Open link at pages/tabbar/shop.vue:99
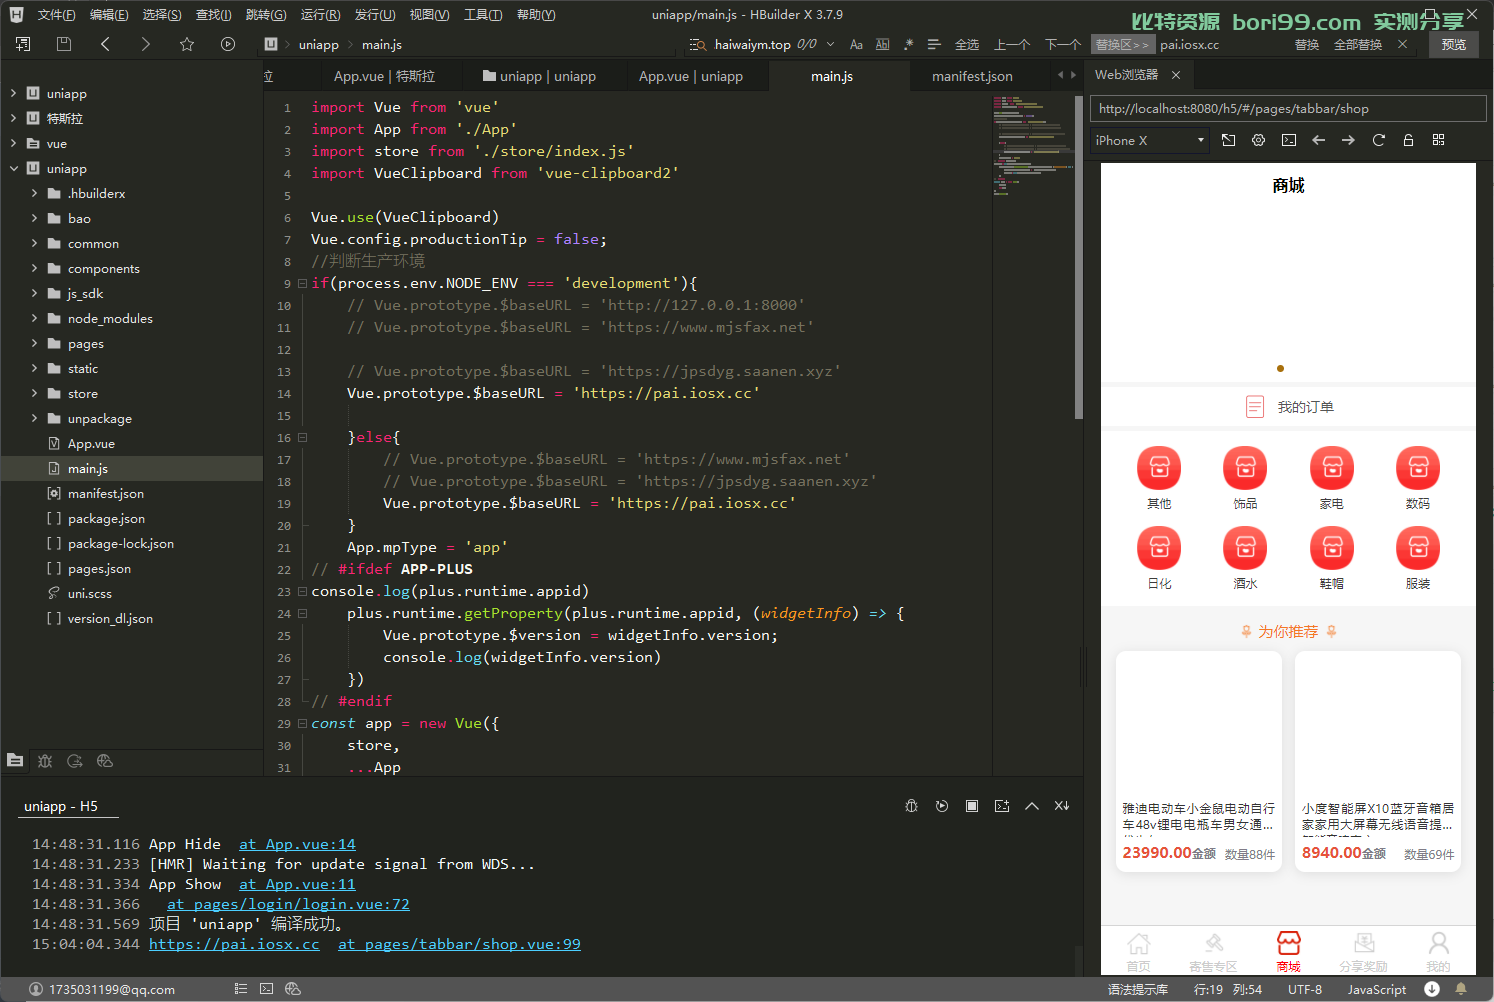The image size is (1494, 1002). (459, 944)
